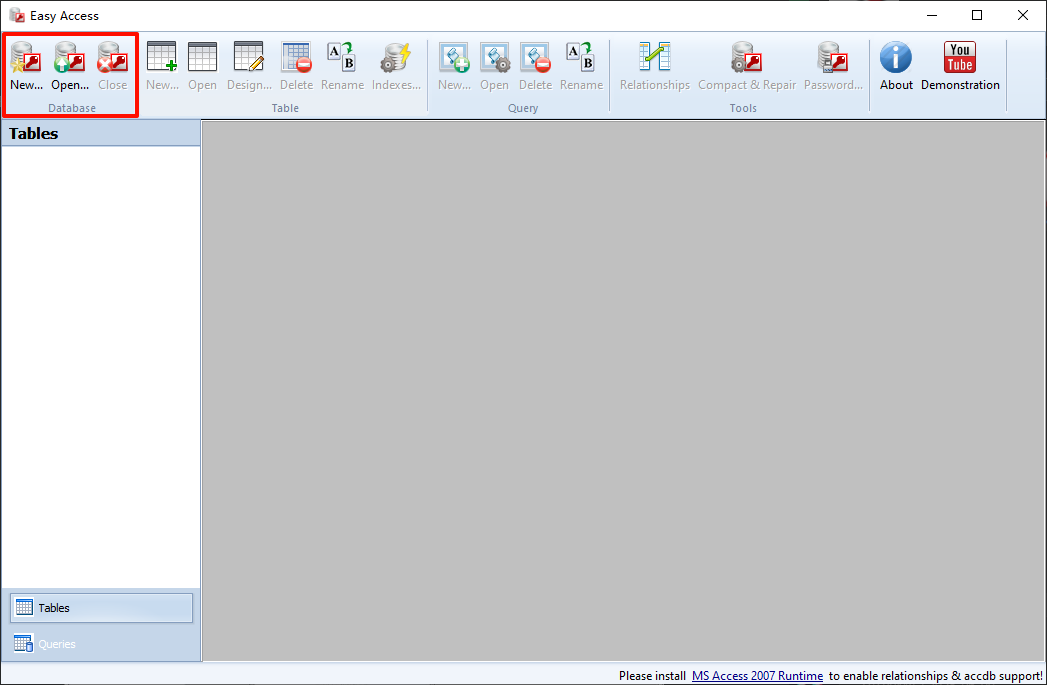Create a new table

point(162,66)
